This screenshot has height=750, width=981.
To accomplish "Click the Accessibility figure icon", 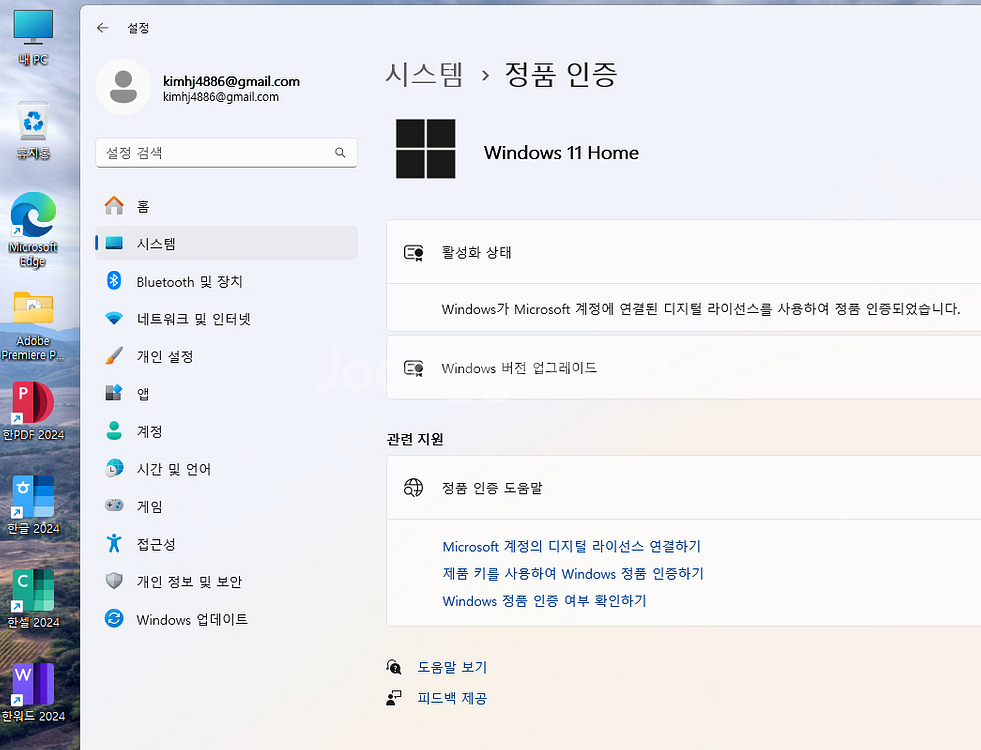I will point(114,543).
